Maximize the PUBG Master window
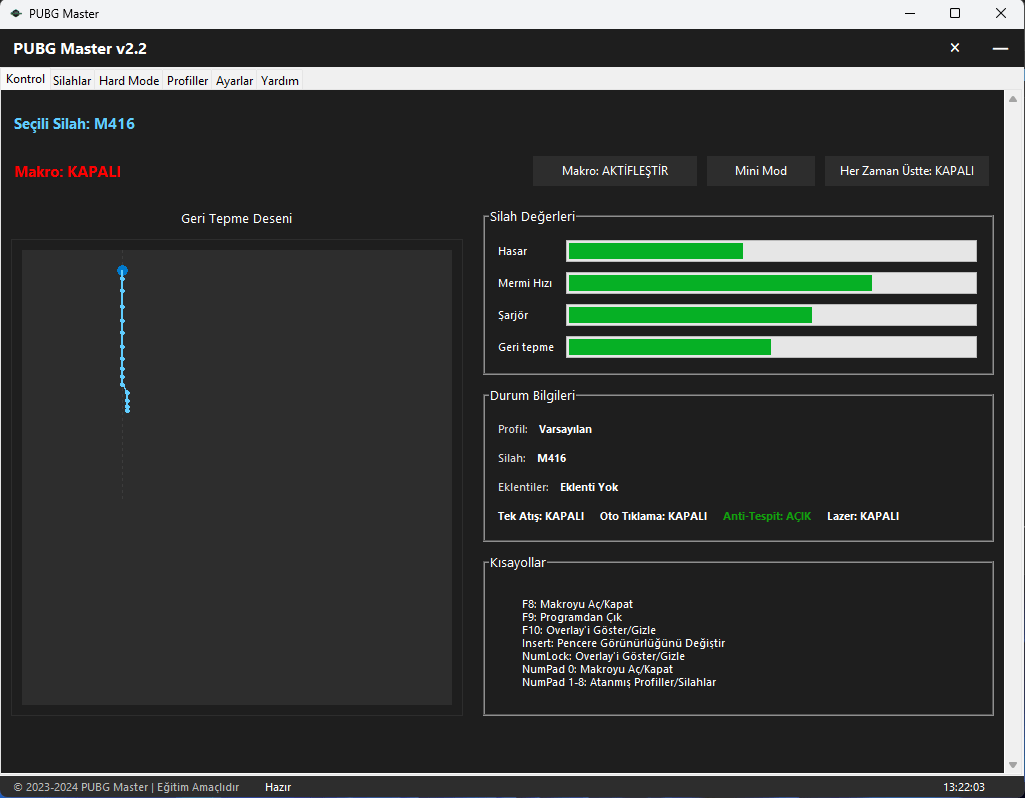Viewport: 1025px width, 798px height. tap(955, 13)
